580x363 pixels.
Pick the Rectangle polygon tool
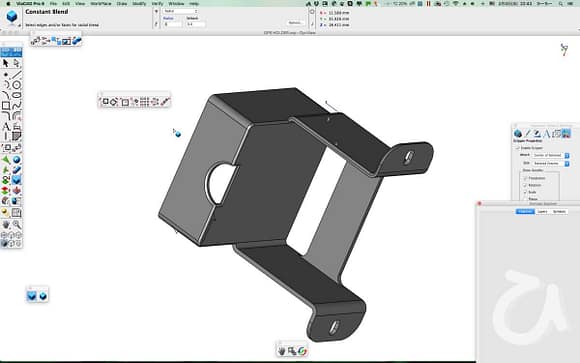(6, 105)
